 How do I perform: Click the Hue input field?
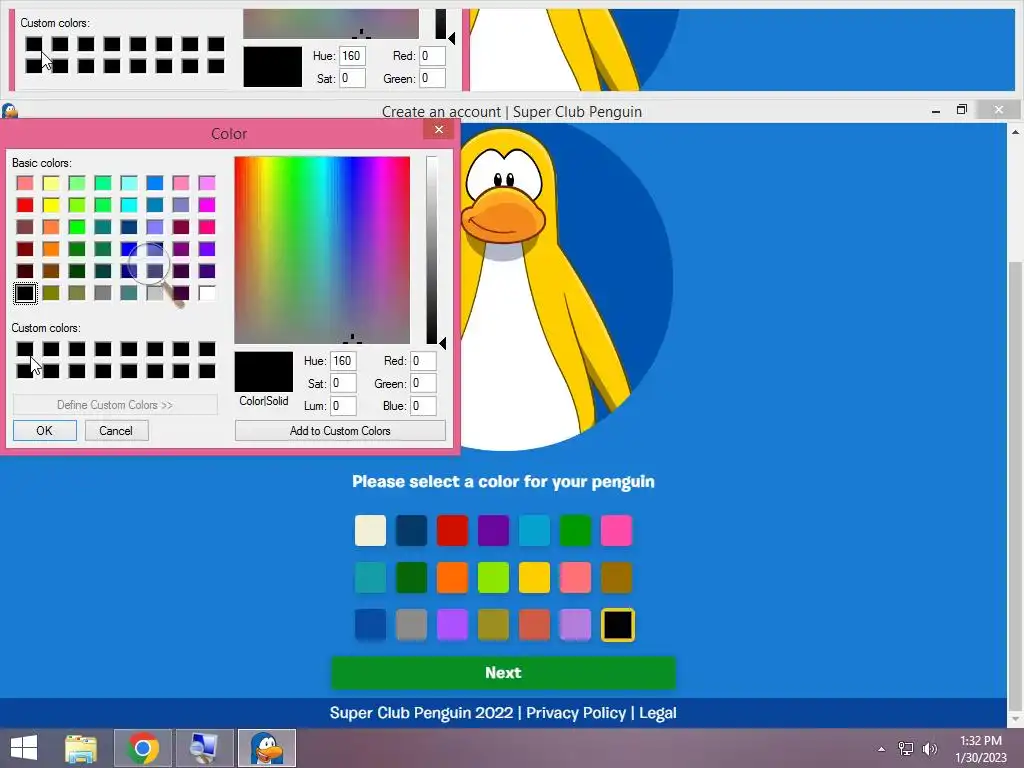[343, 360]
